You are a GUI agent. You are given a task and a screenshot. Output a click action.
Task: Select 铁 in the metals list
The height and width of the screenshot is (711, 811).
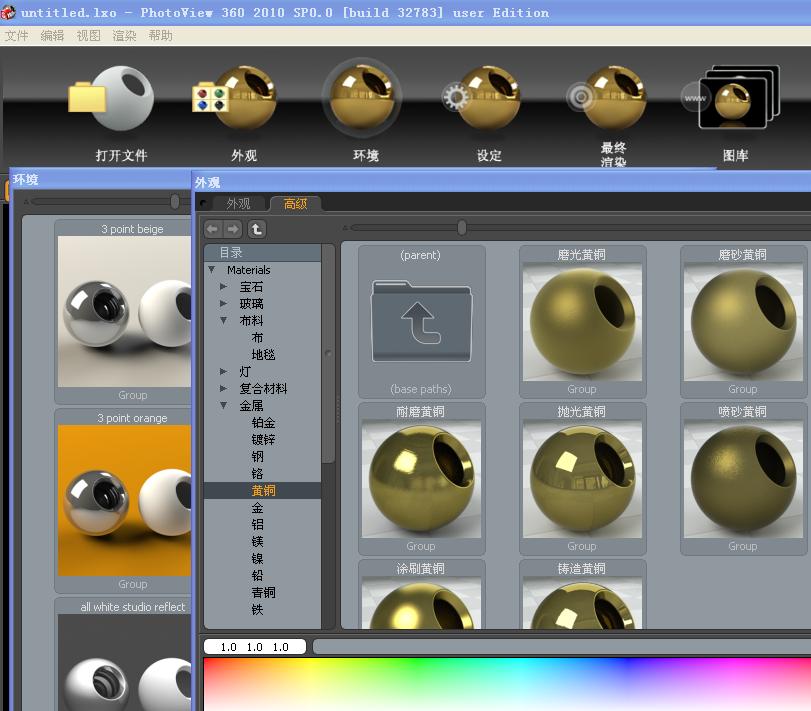click(x=257, y=610)
